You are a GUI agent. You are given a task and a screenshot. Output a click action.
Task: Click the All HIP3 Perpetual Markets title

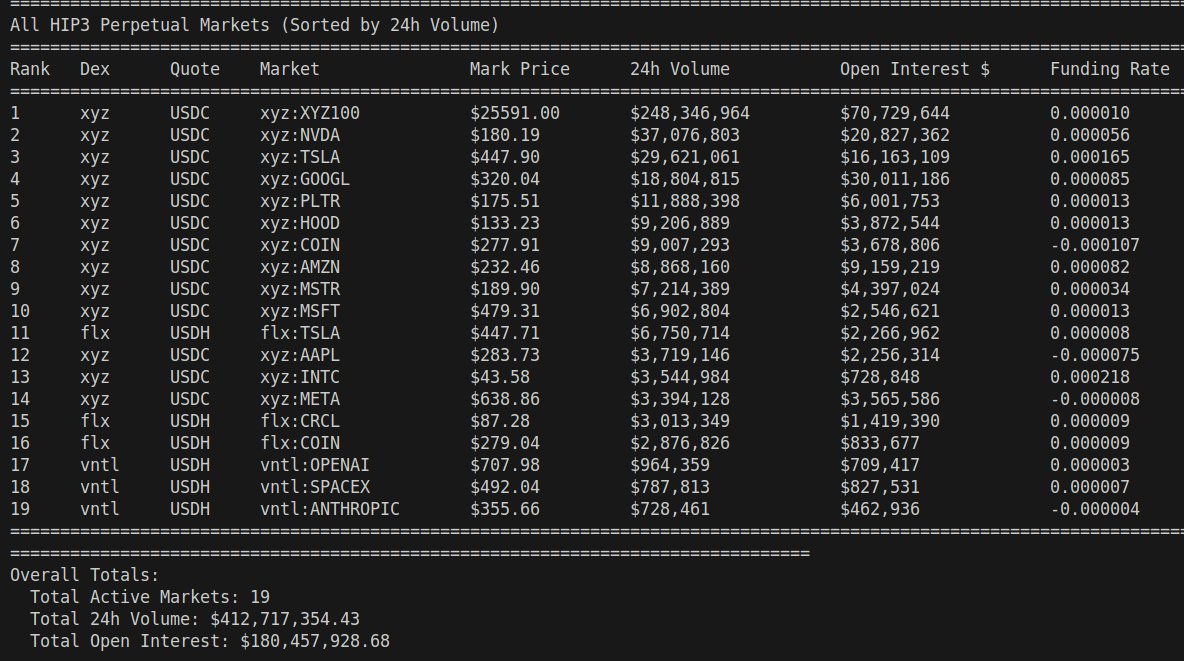pyautogui.click(x=254, y=24)
